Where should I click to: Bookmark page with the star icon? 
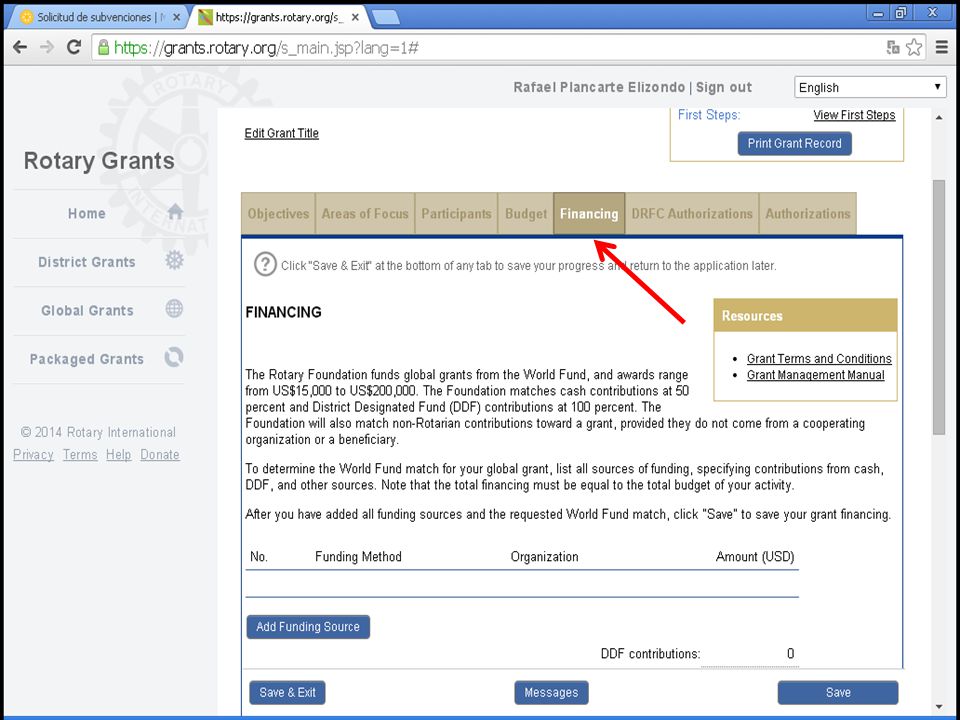pyautogui.click(x=914, y=47)
